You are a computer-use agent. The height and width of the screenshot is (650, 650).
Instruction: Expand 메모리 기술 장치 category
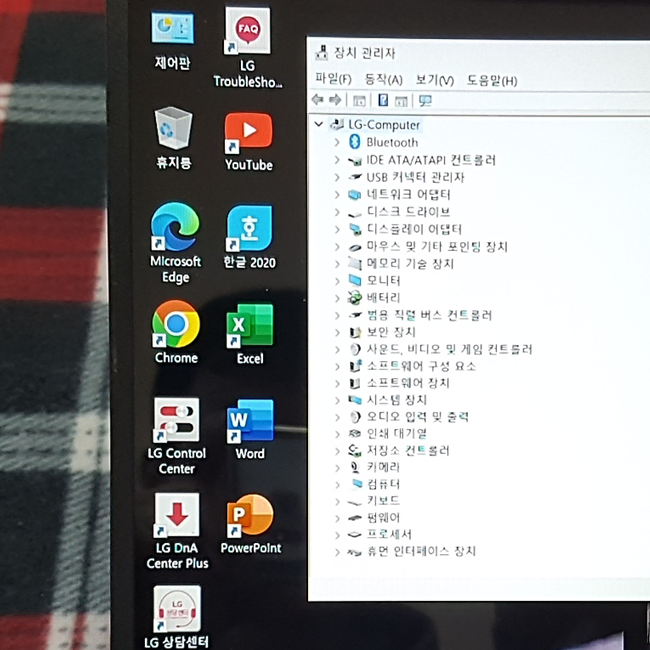pos(337,264)
